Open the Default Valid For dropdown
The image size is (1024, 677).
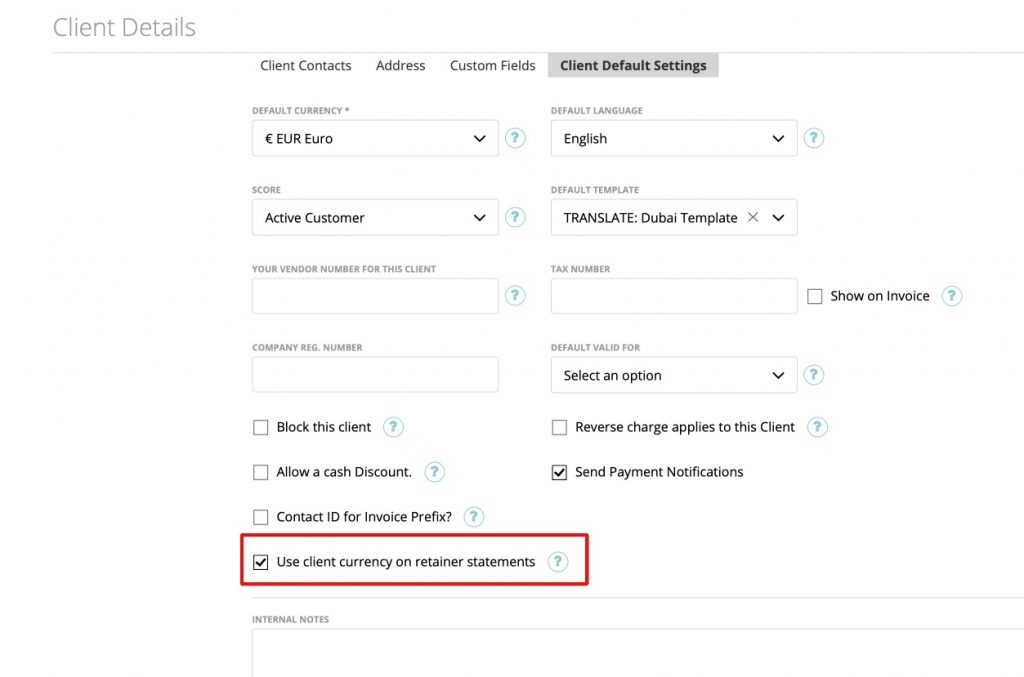pos(673,375)
